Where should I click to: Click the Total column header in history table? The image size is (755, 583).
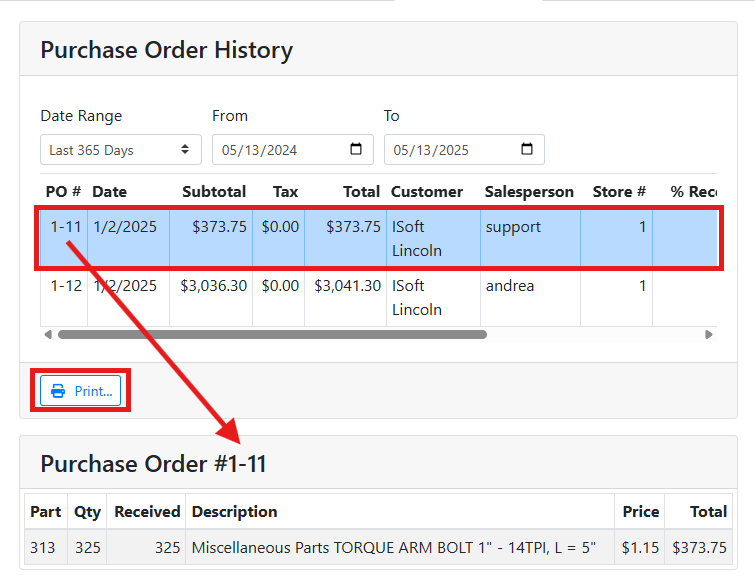pos(361,191)
